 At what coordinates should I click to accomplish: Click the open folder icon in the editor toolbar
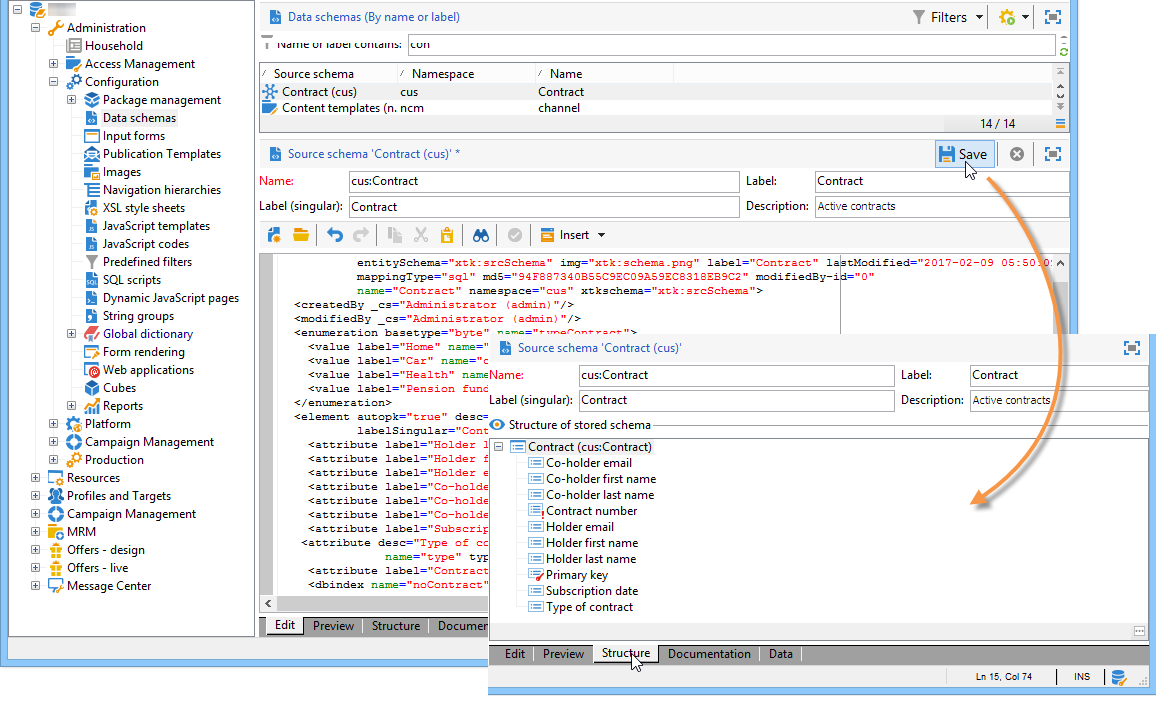[300, 235]
